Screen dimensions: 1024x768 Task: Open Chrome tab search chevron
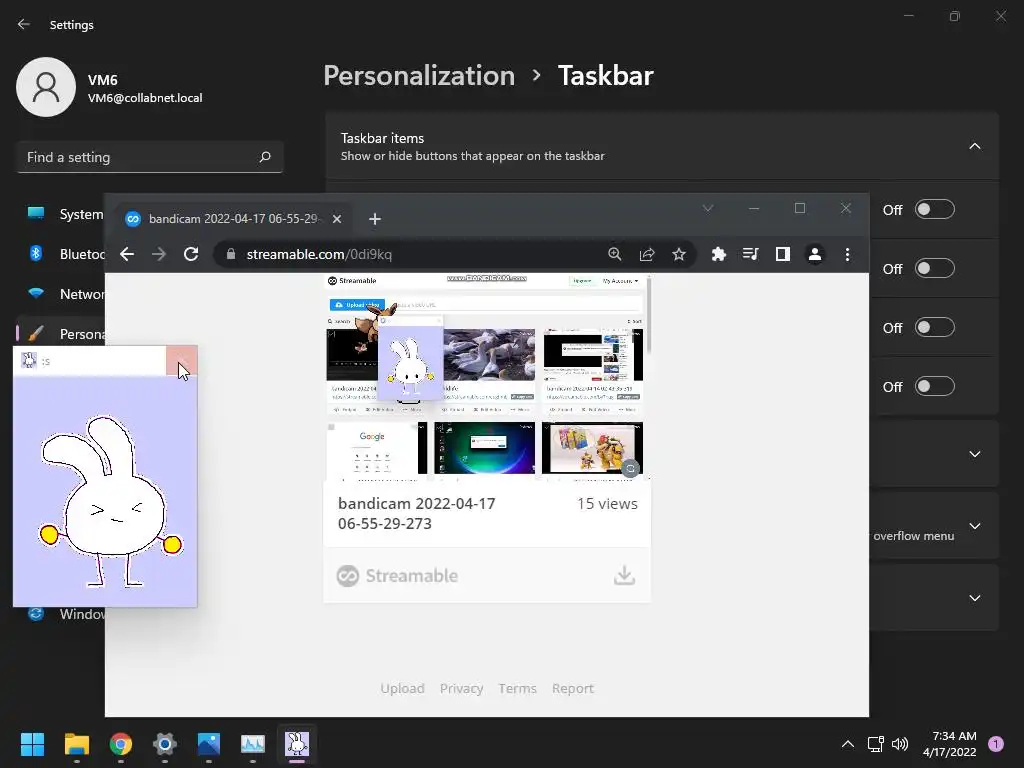(708, 208)
